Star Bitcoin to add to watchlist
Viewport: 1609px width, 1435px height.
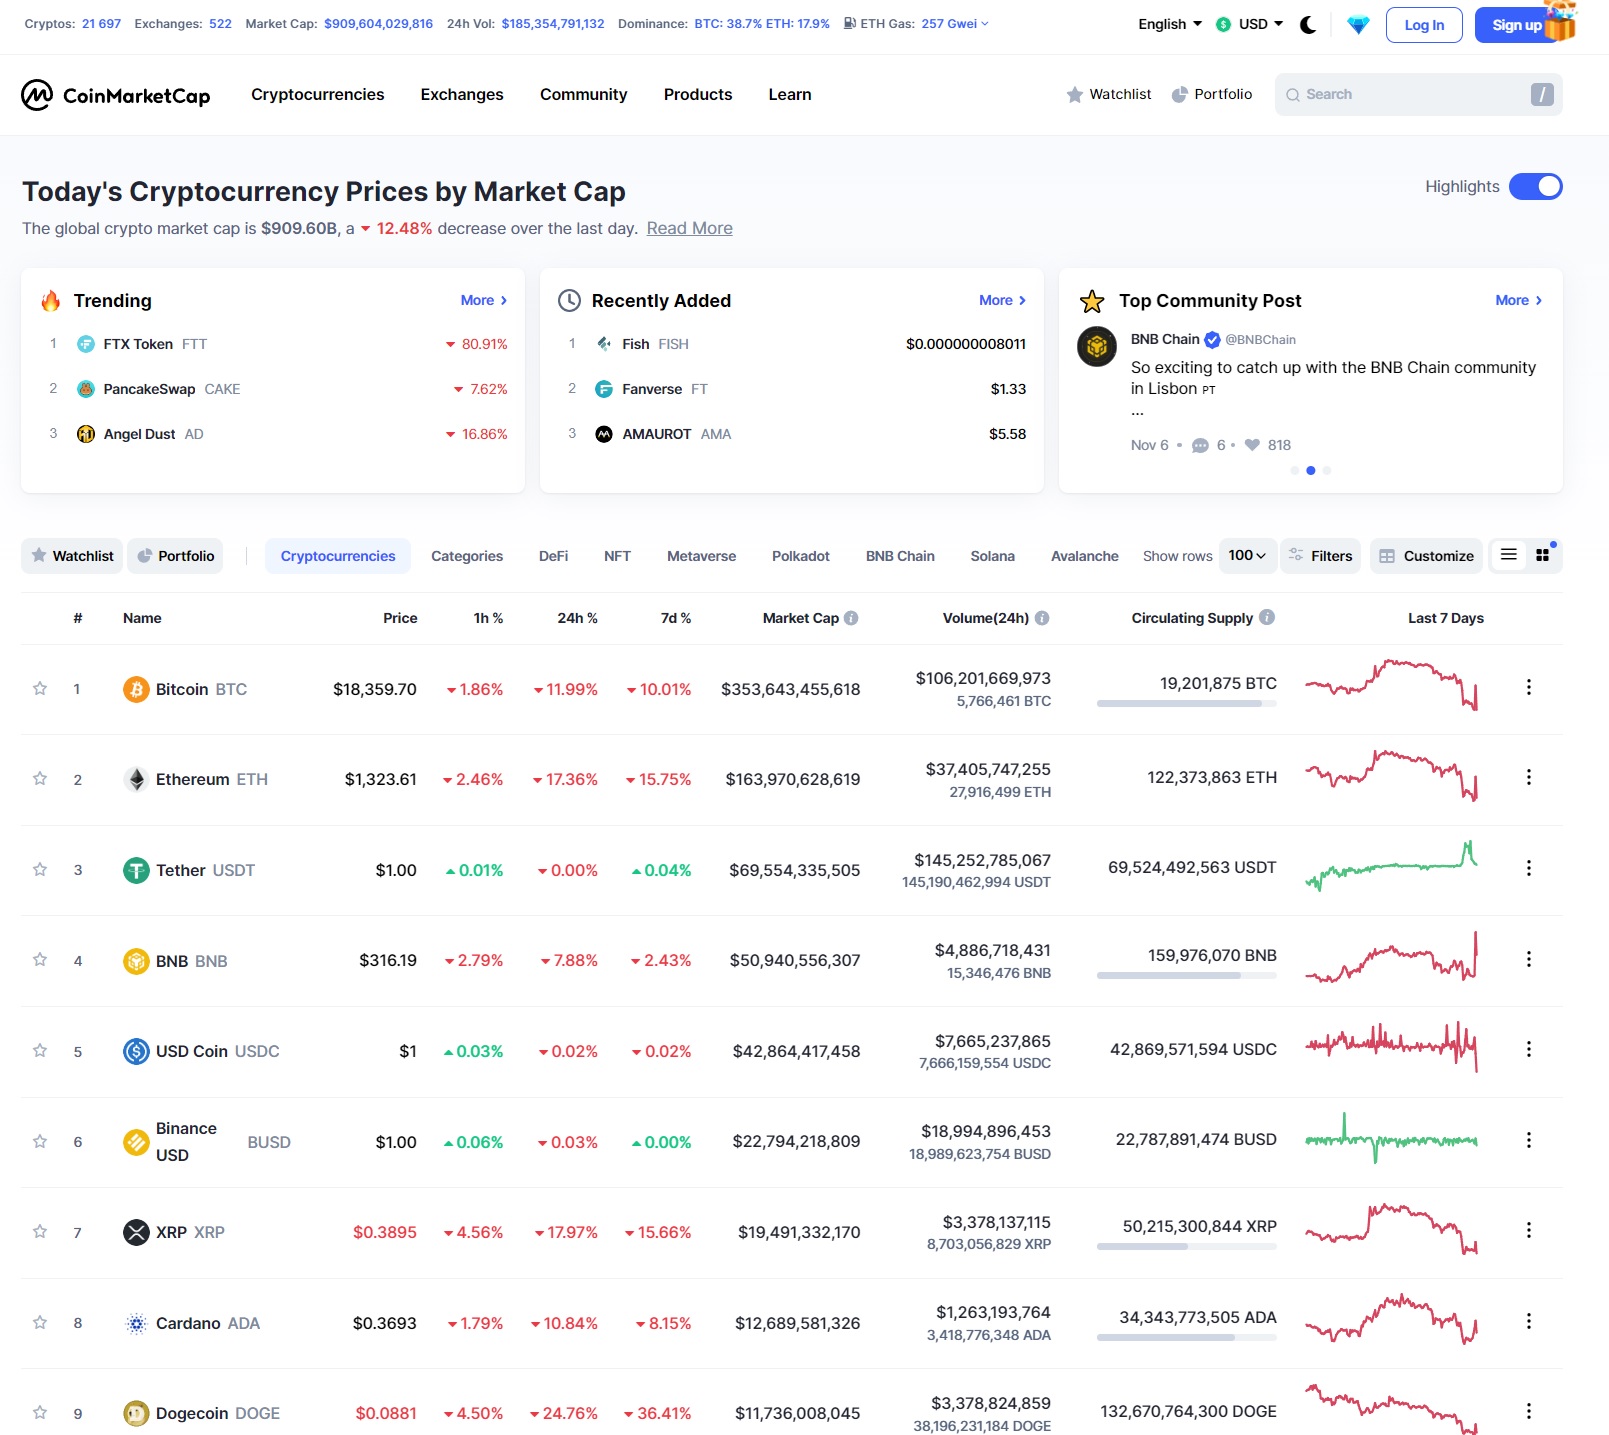[40, 688]
